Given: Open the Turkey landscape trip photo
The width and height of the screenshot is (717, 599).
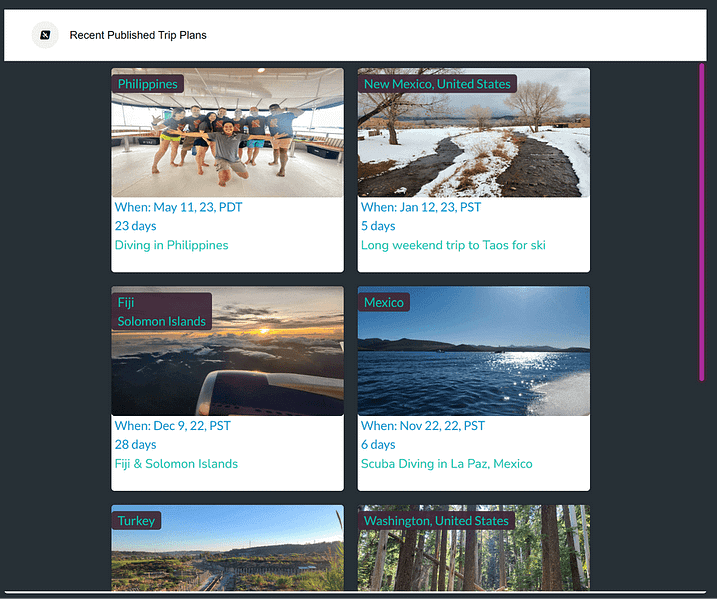Looking at the screenshot, I should coord(227,548).
